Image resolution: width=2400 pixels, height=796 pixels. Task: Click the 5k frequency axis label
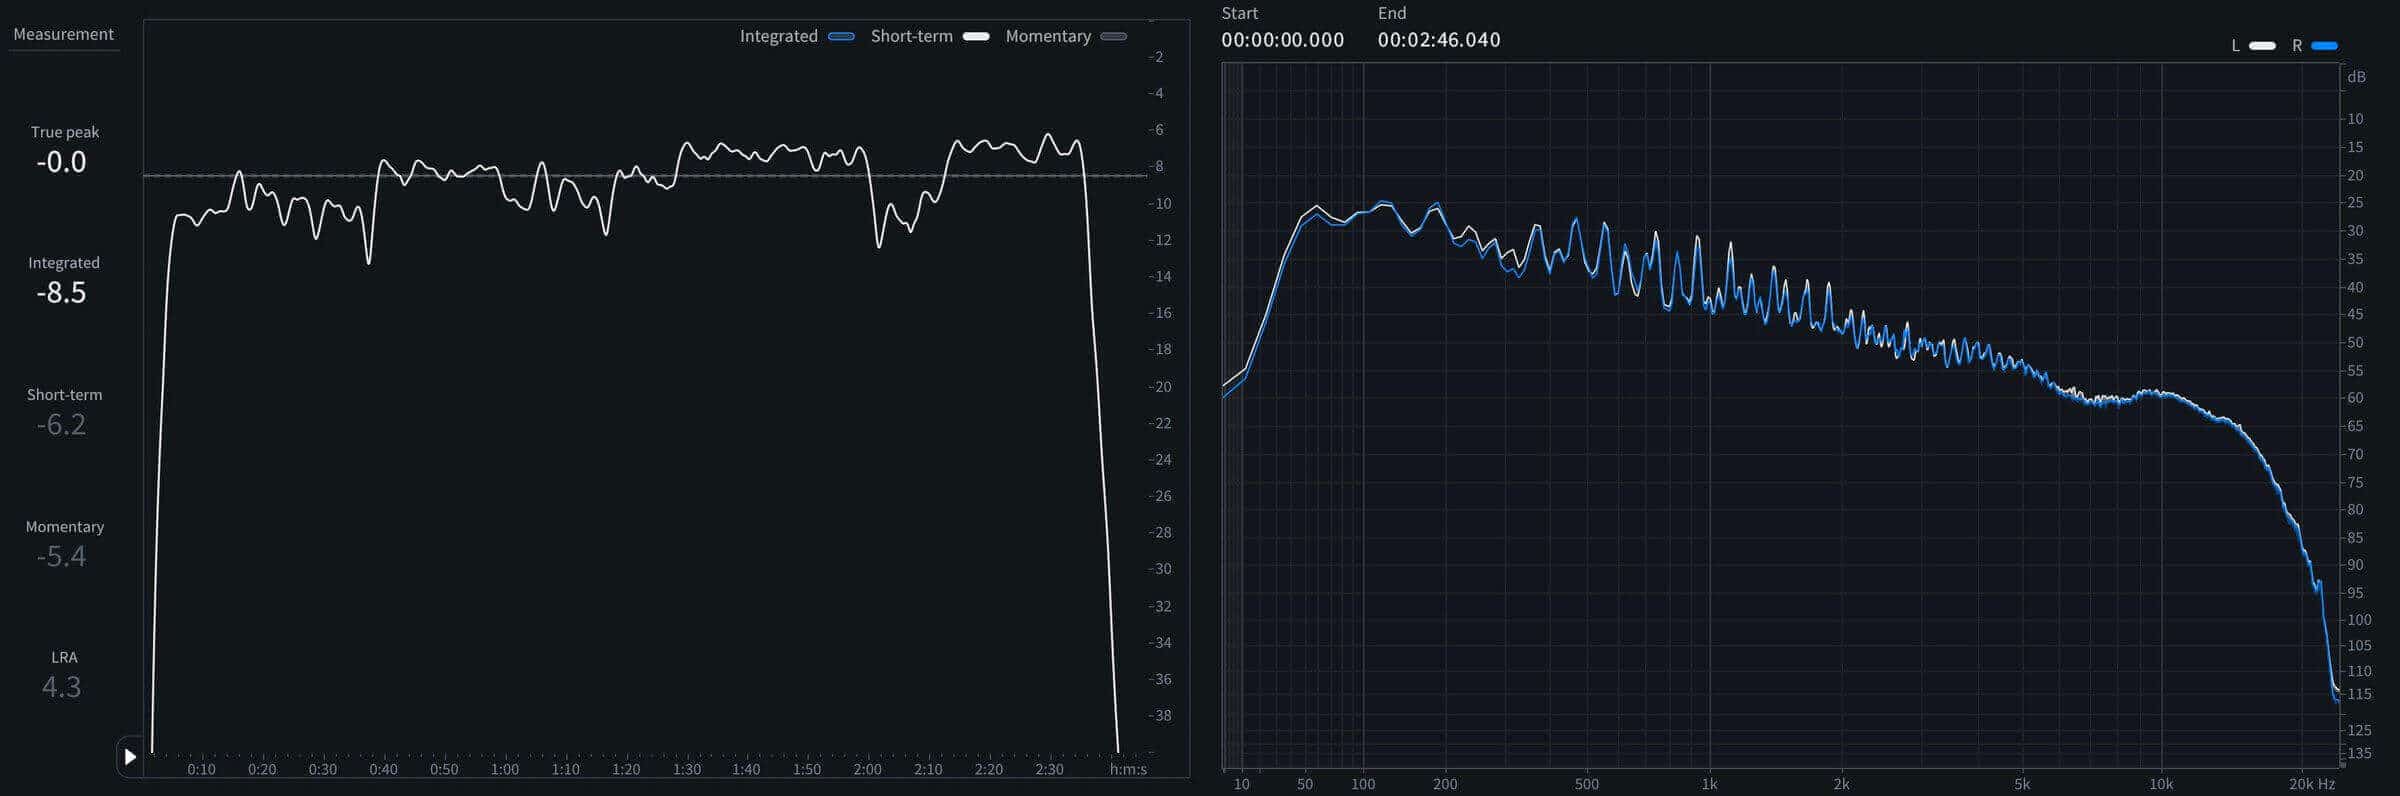(x=2022, y=785)
